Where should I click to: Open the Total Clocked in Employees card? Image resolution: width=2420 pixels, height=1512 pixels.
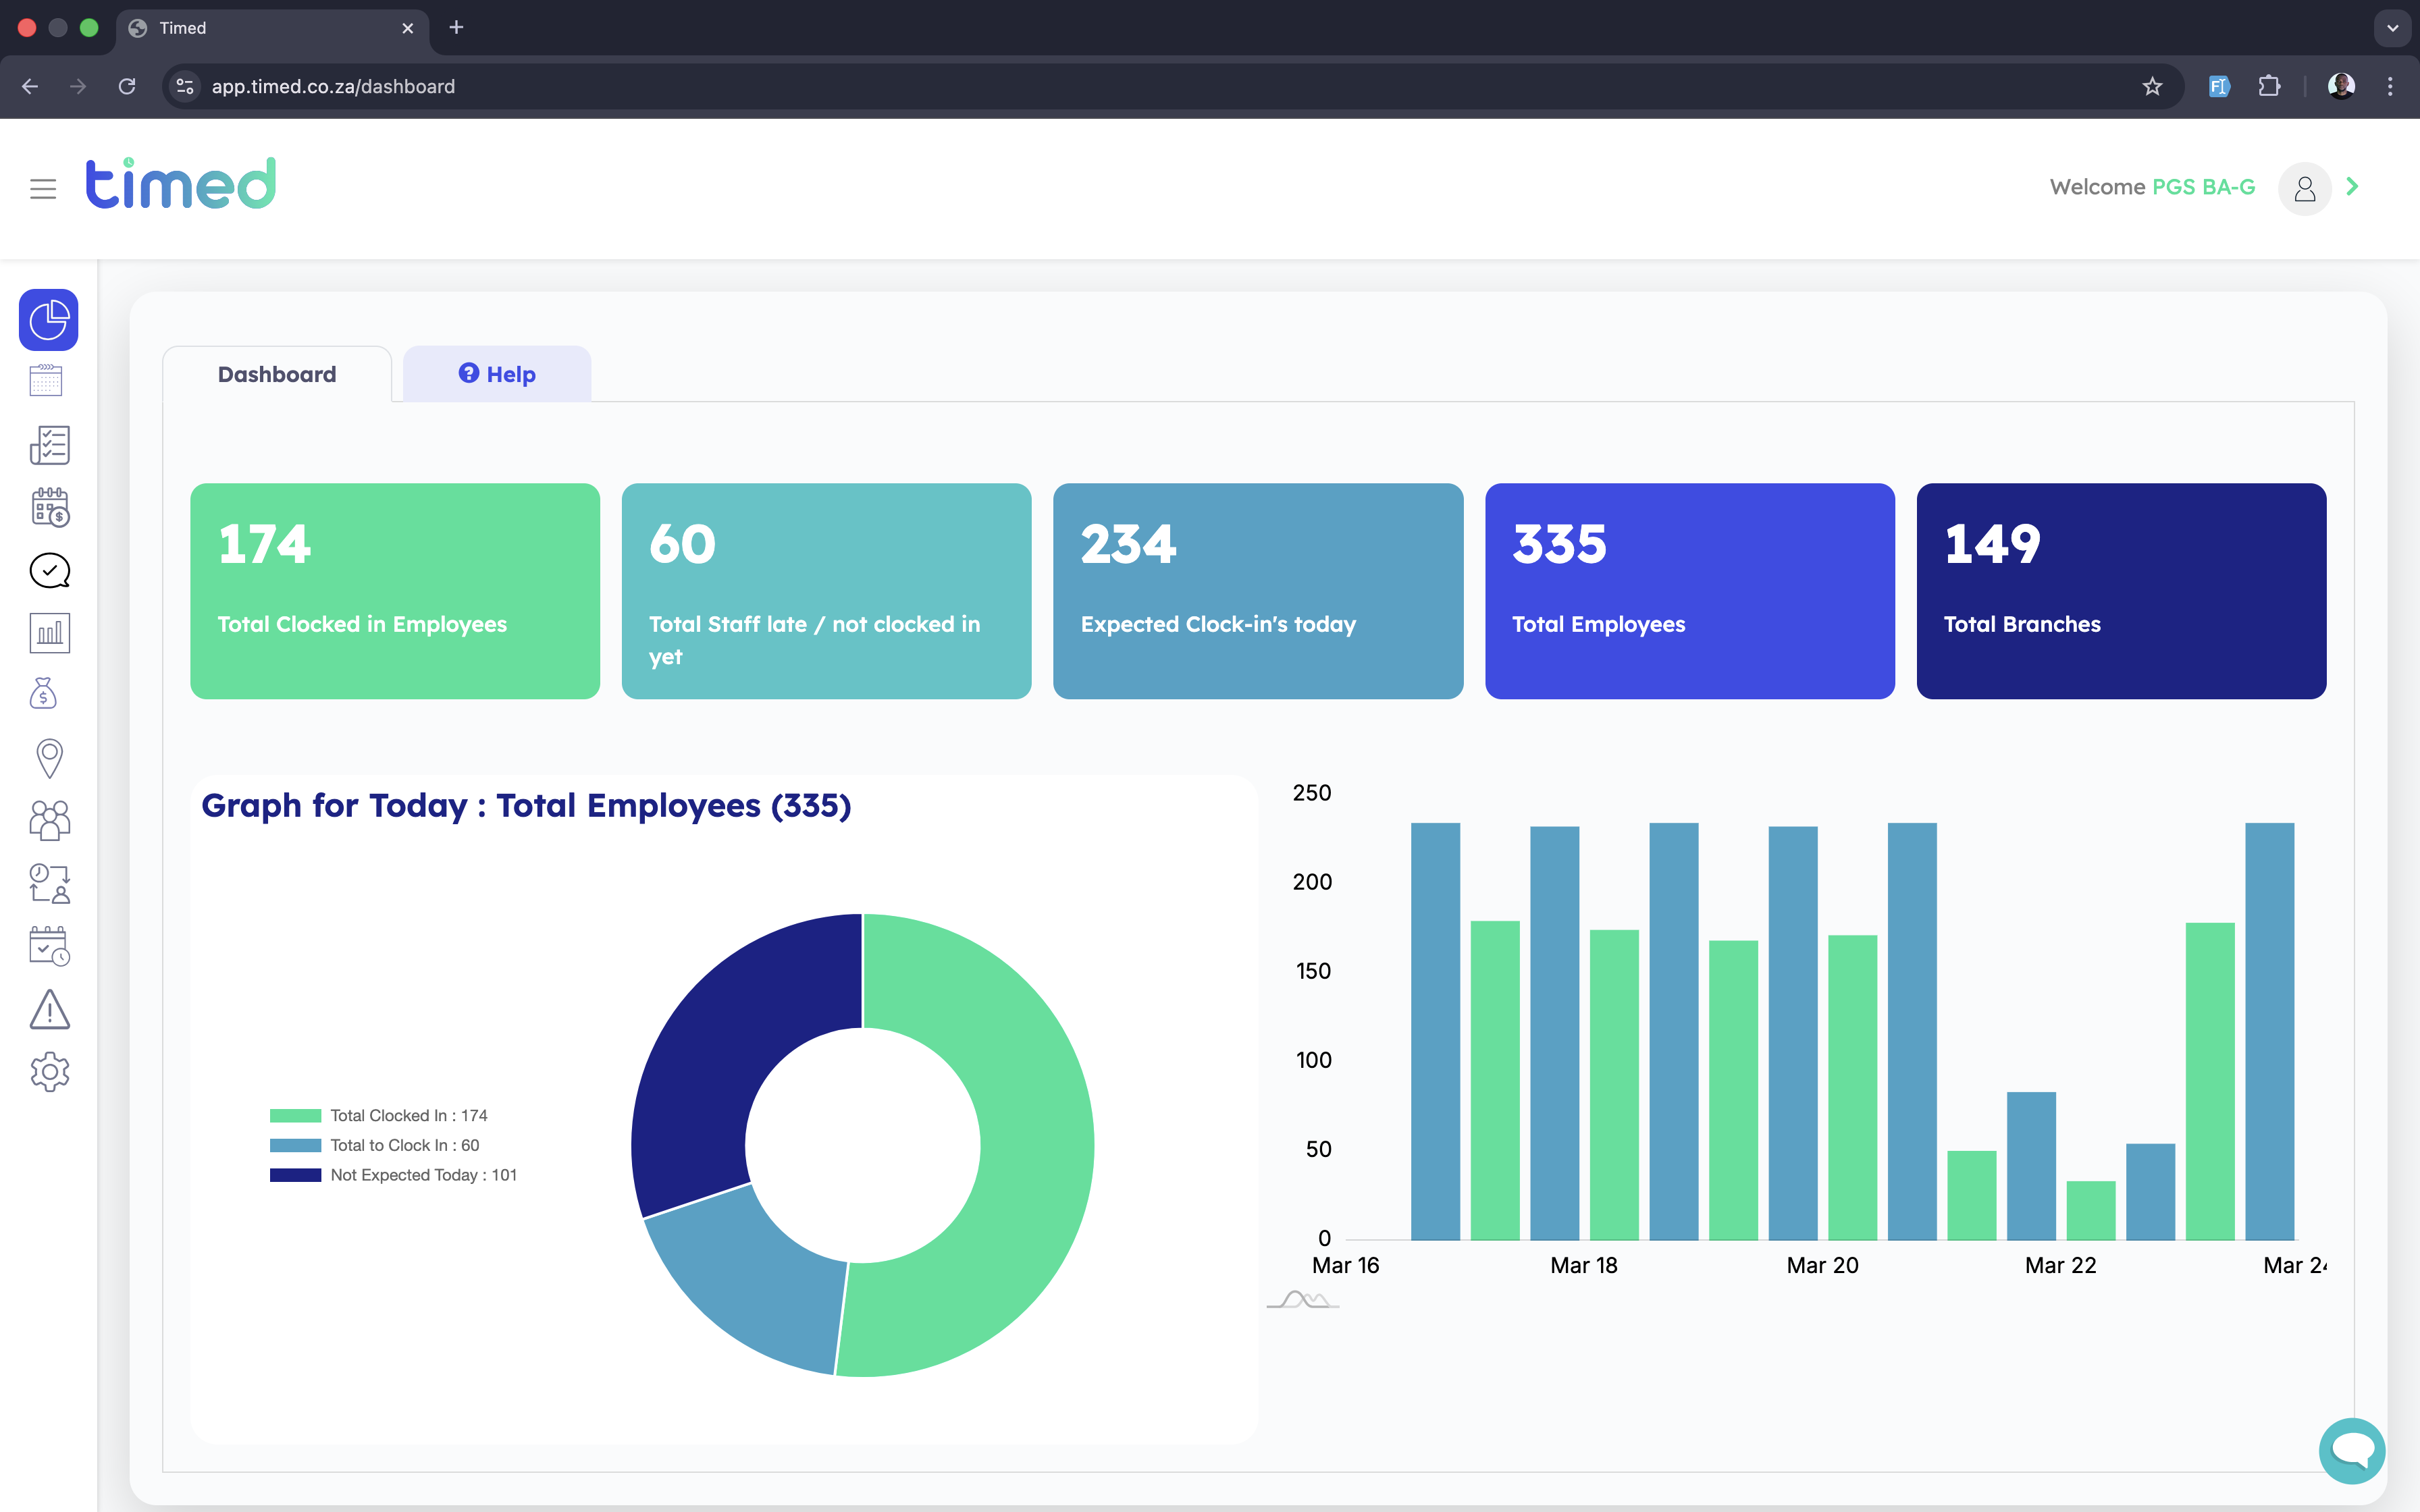point(395,591)
